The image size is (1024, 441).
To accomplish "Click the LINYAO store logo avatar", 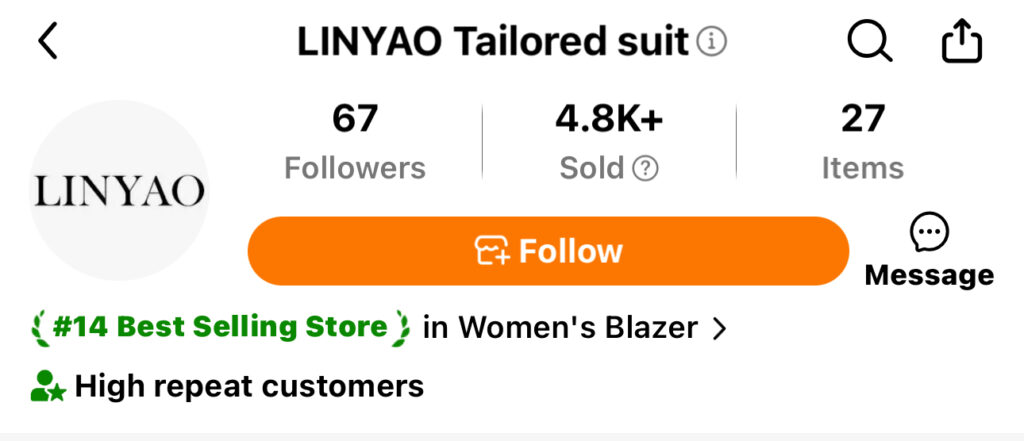I will 119,191.
